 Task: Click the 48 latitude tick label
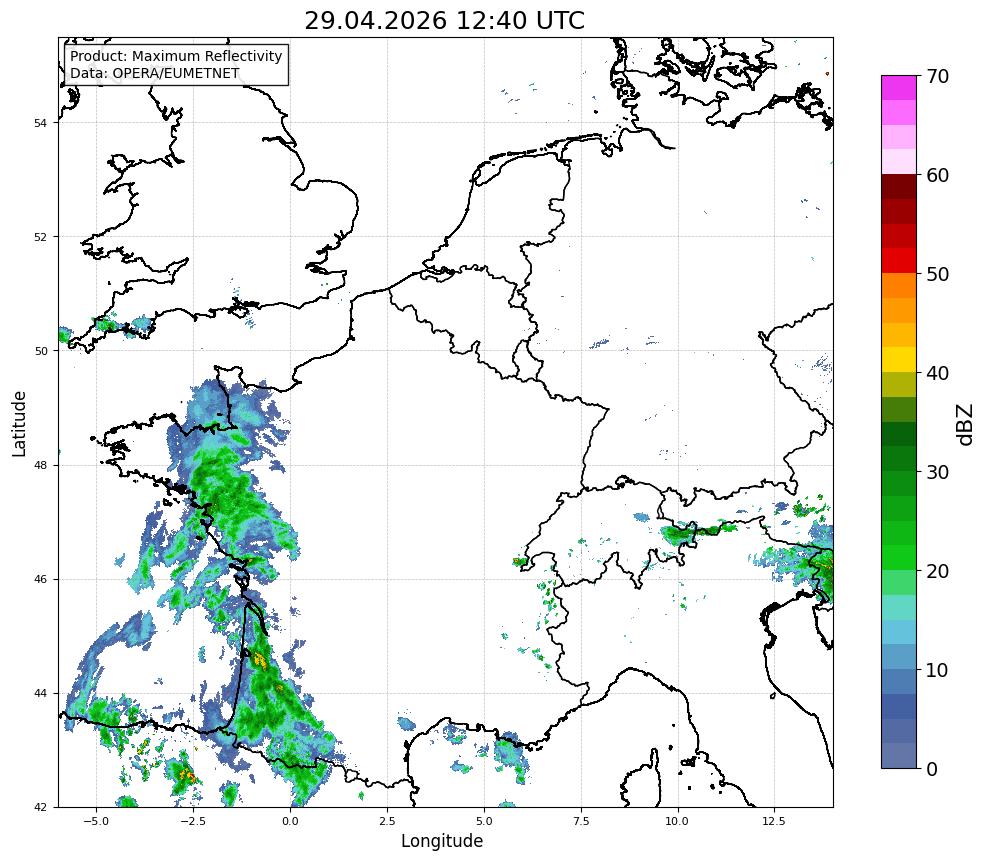coord(40,465)
